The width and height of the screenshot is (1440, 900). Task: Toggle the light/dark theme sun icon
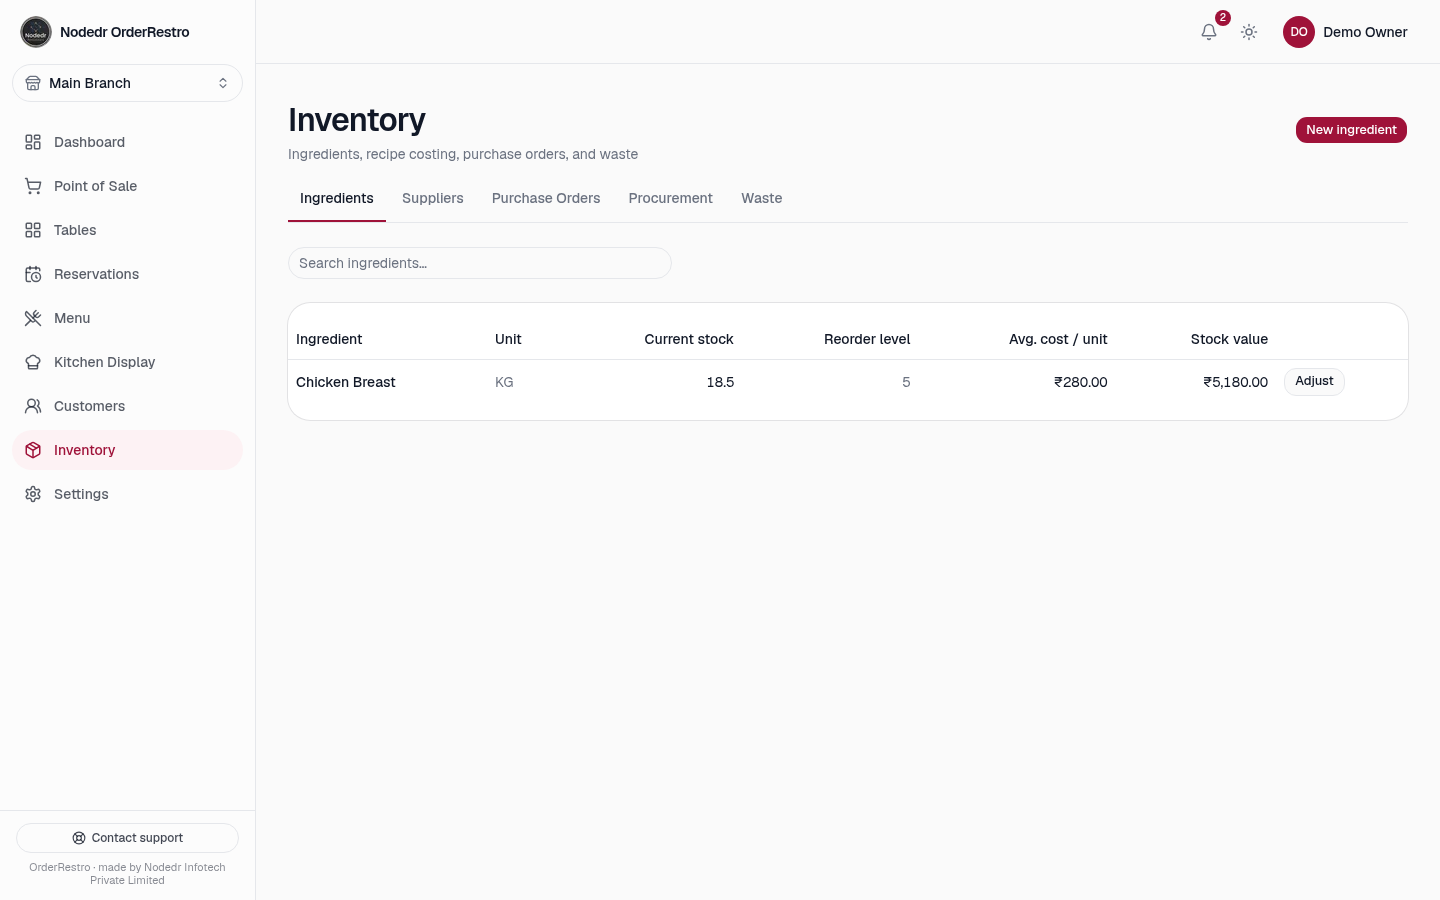click(1249, 32)
